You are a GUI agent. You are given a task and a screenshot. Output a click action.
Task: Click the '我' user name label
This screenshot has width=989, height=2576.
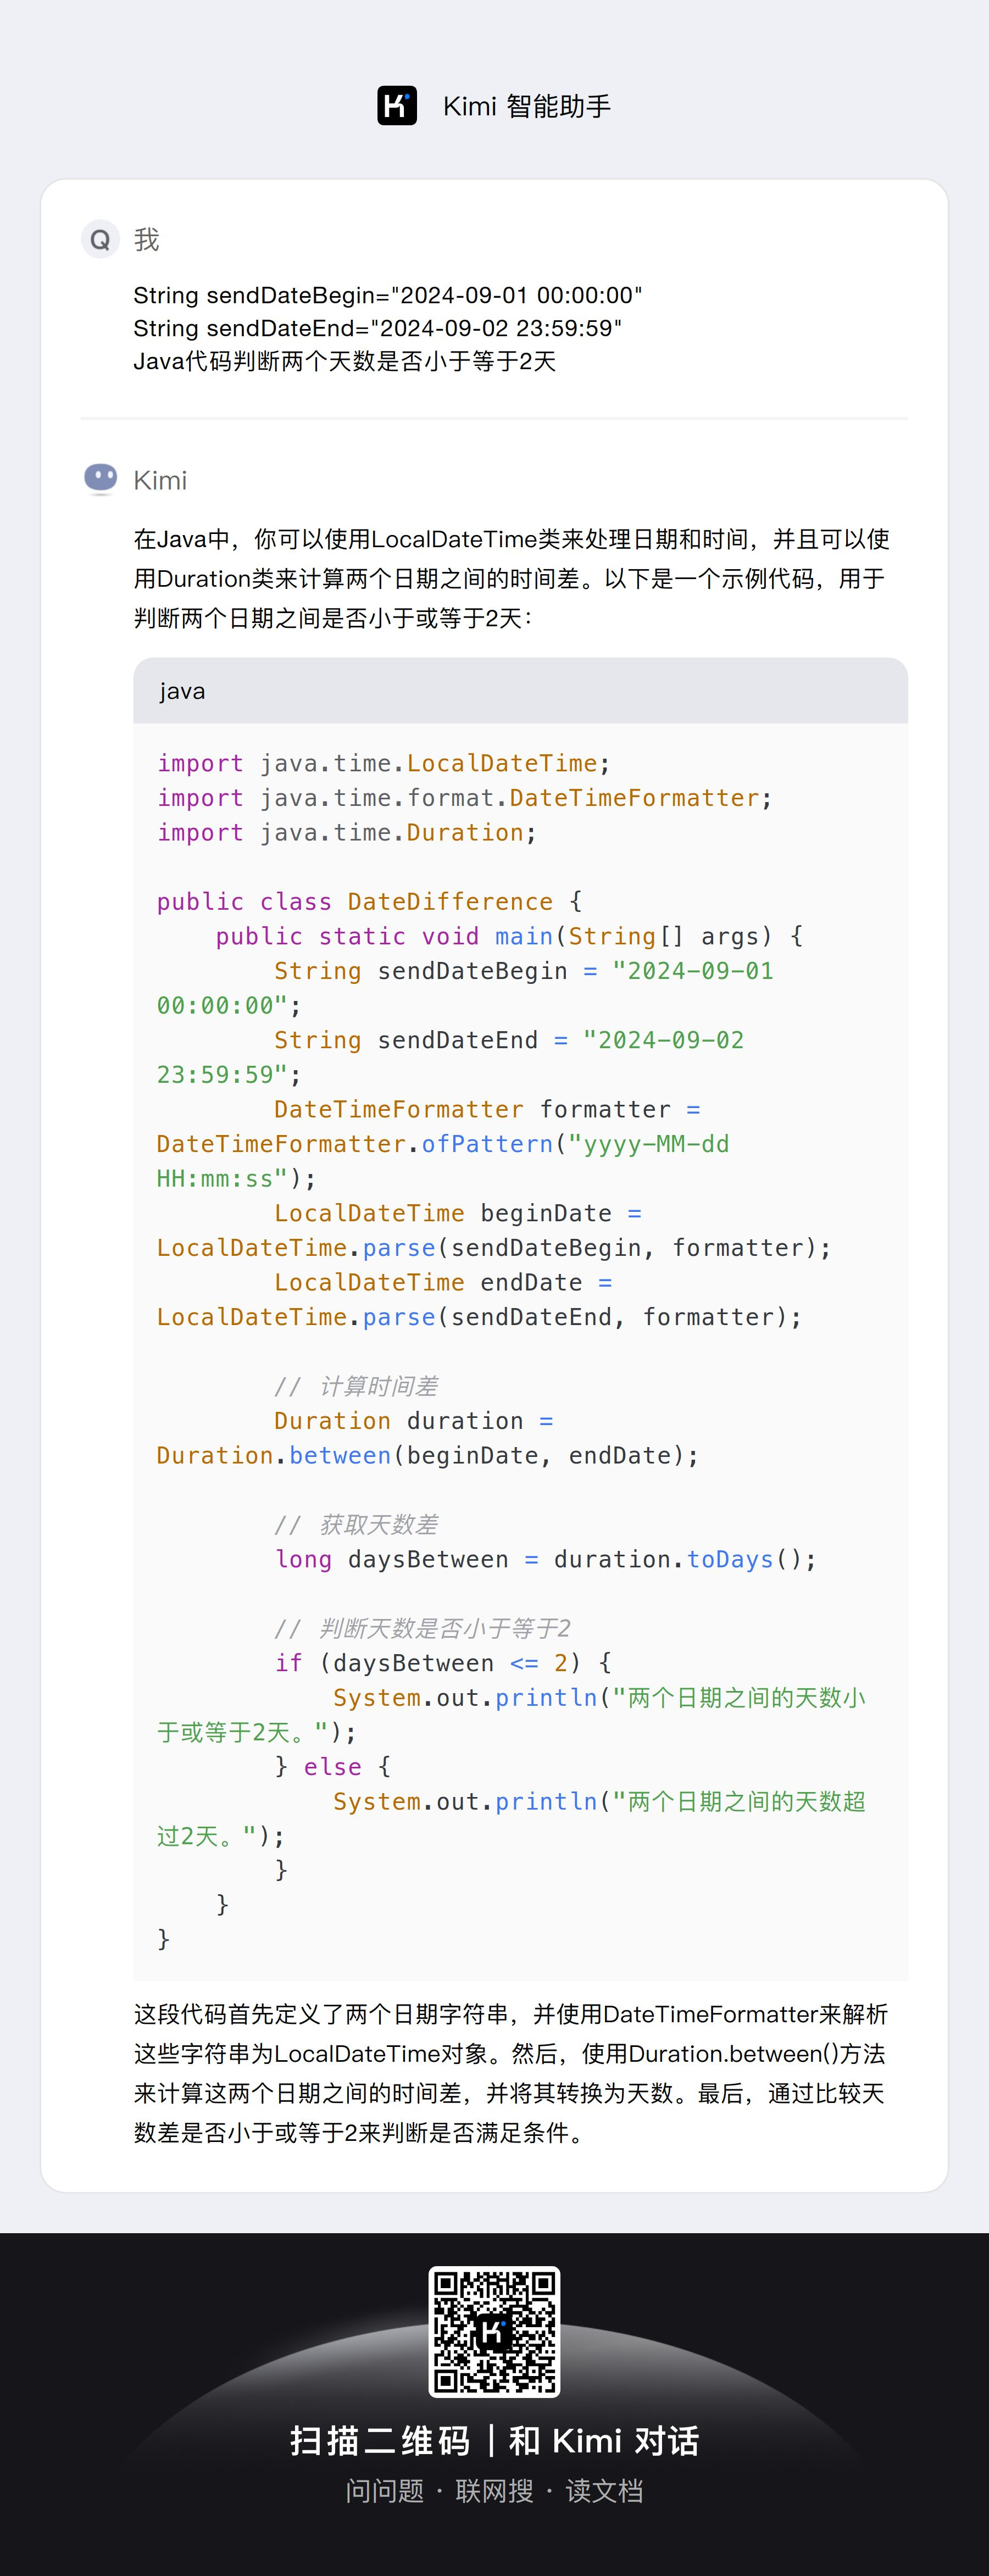(x=147, y=240)
